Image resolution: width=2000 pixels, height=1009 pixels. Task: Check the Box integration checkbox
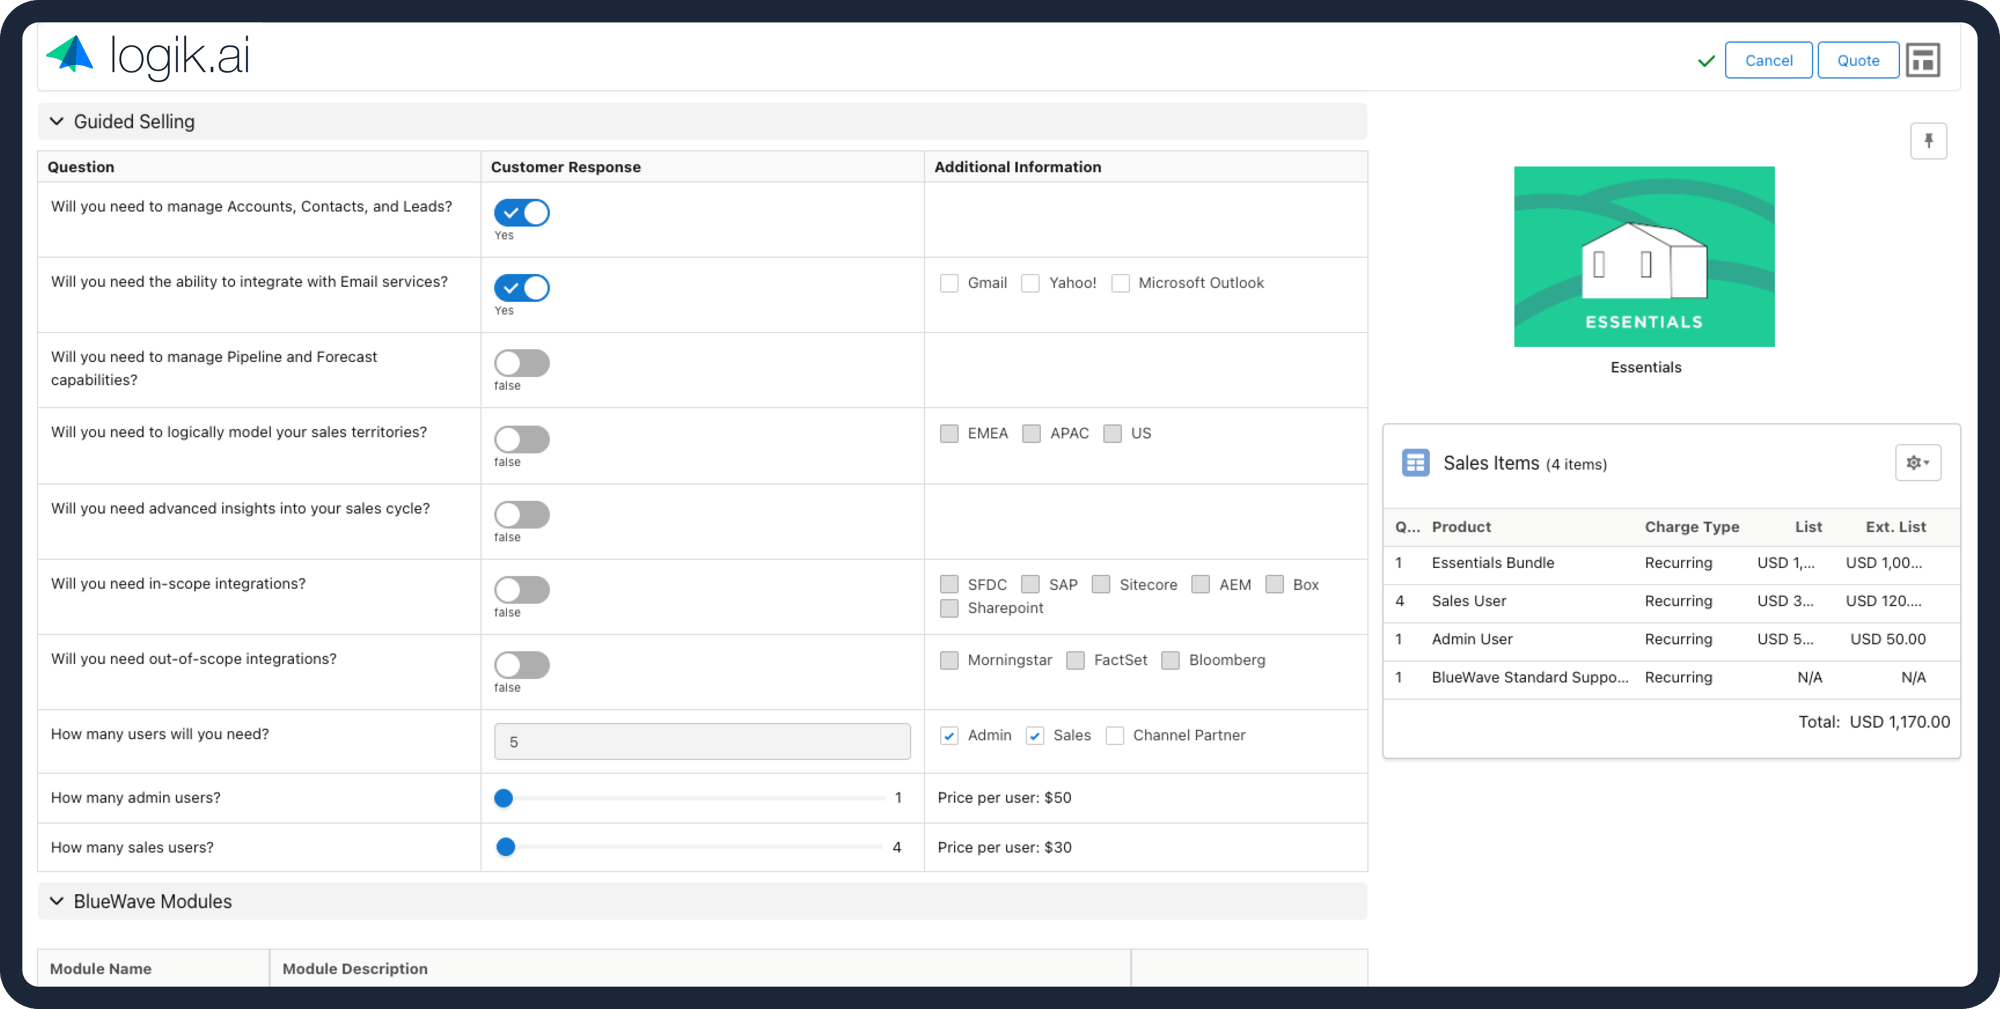[x=1274, y=584]
